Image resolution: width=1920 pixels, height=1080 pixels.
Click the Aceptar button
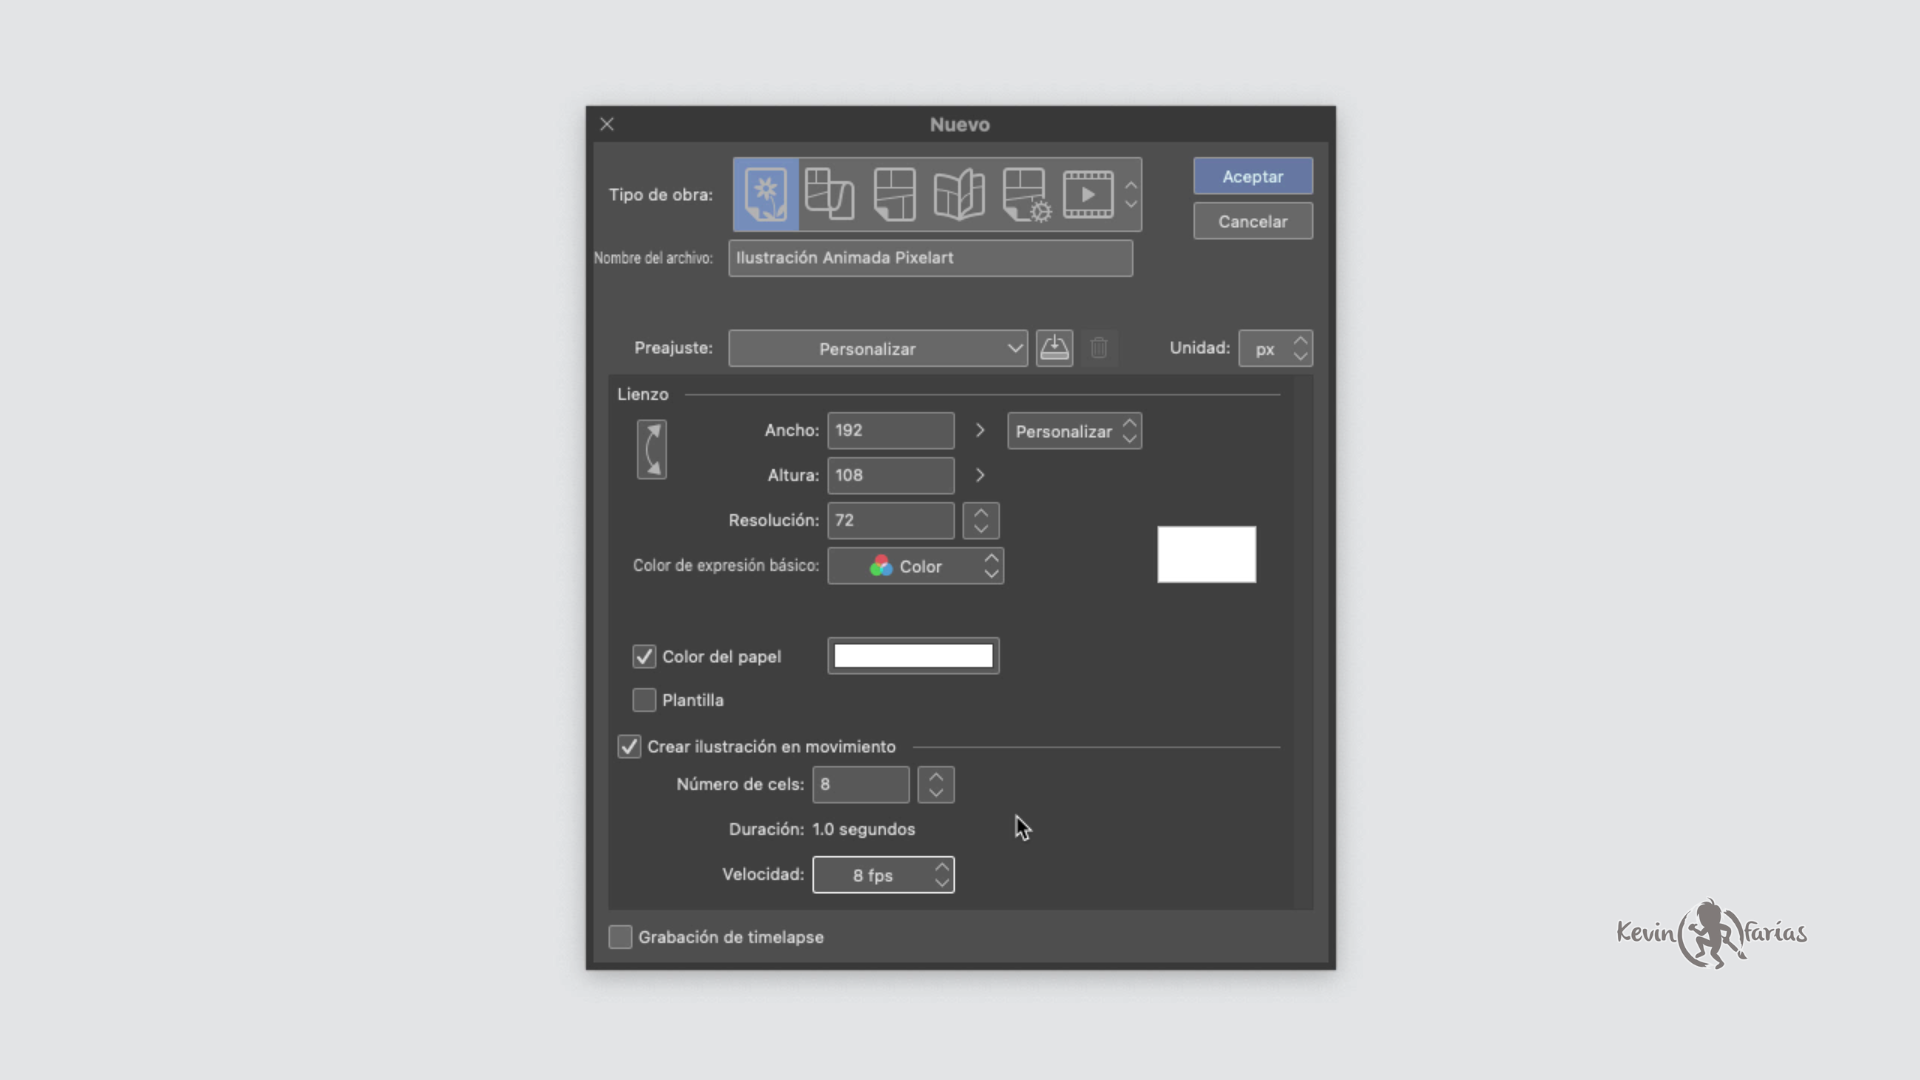[1253, 176]
